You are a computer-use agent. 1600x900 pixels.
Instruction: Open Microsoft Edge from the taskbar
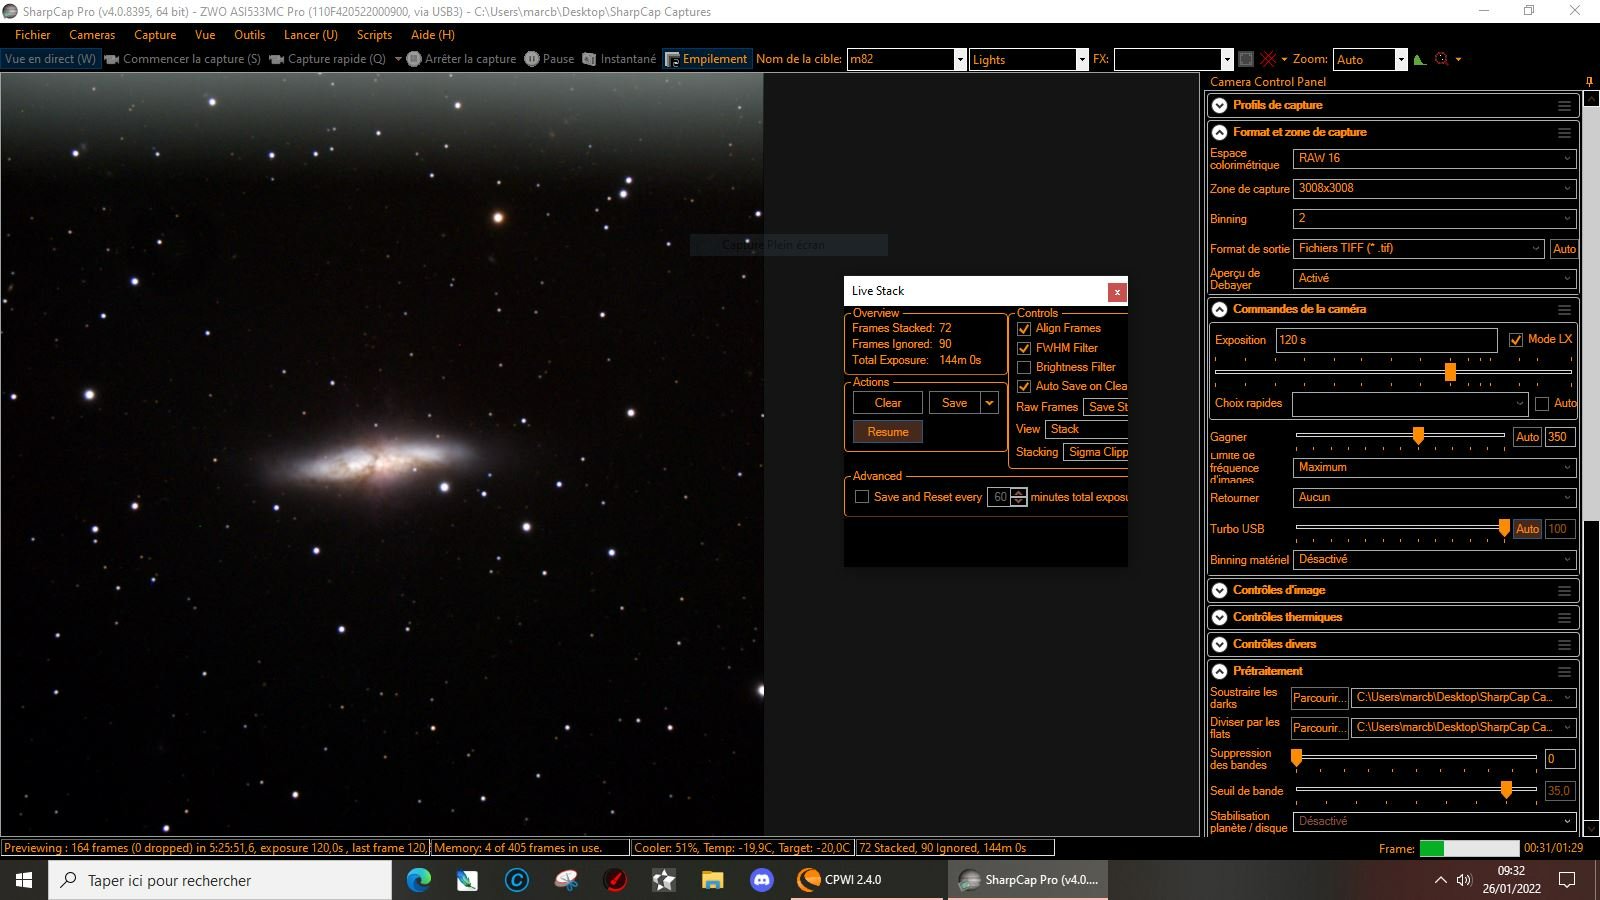click(x=418, y=880)
